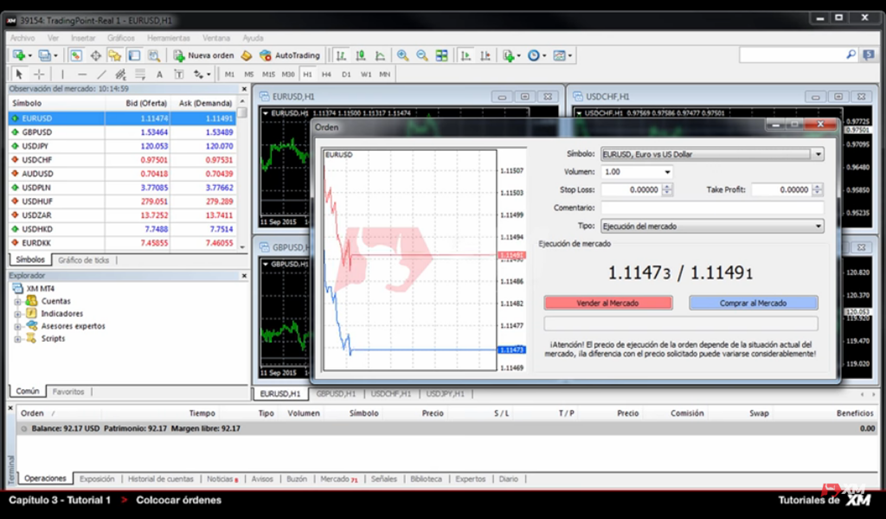Select the trendline drawing tool
Image resolution: width=886 pixels, height=519 pixels.
coord(101,74)
